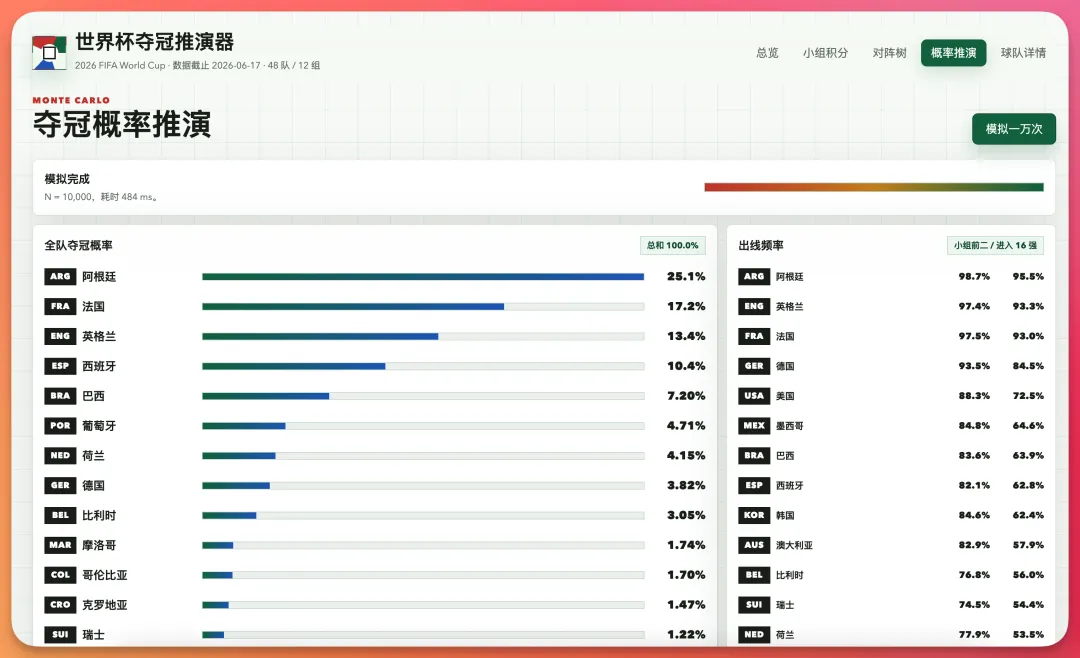Click the 模拟完成 status text
Screen dimensions: 1080x658
67,179
